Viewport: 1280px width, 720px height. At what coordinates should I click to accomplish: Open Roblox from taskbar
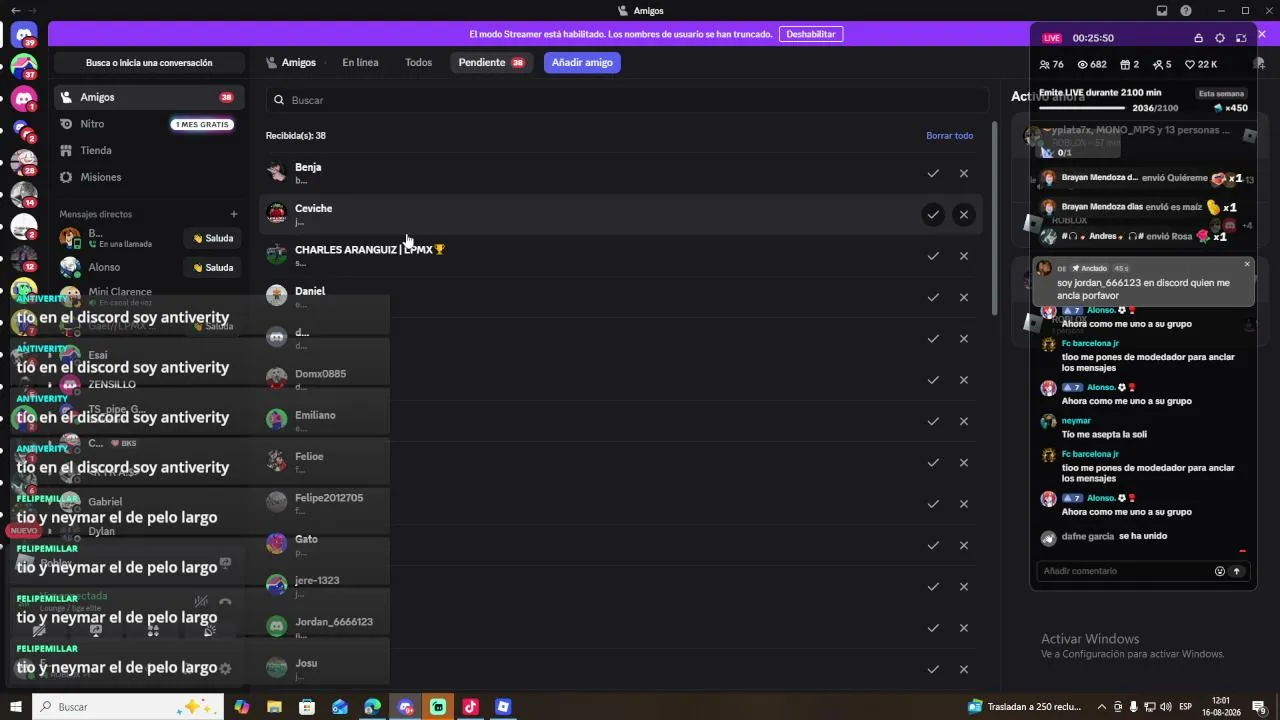(503, 707)
